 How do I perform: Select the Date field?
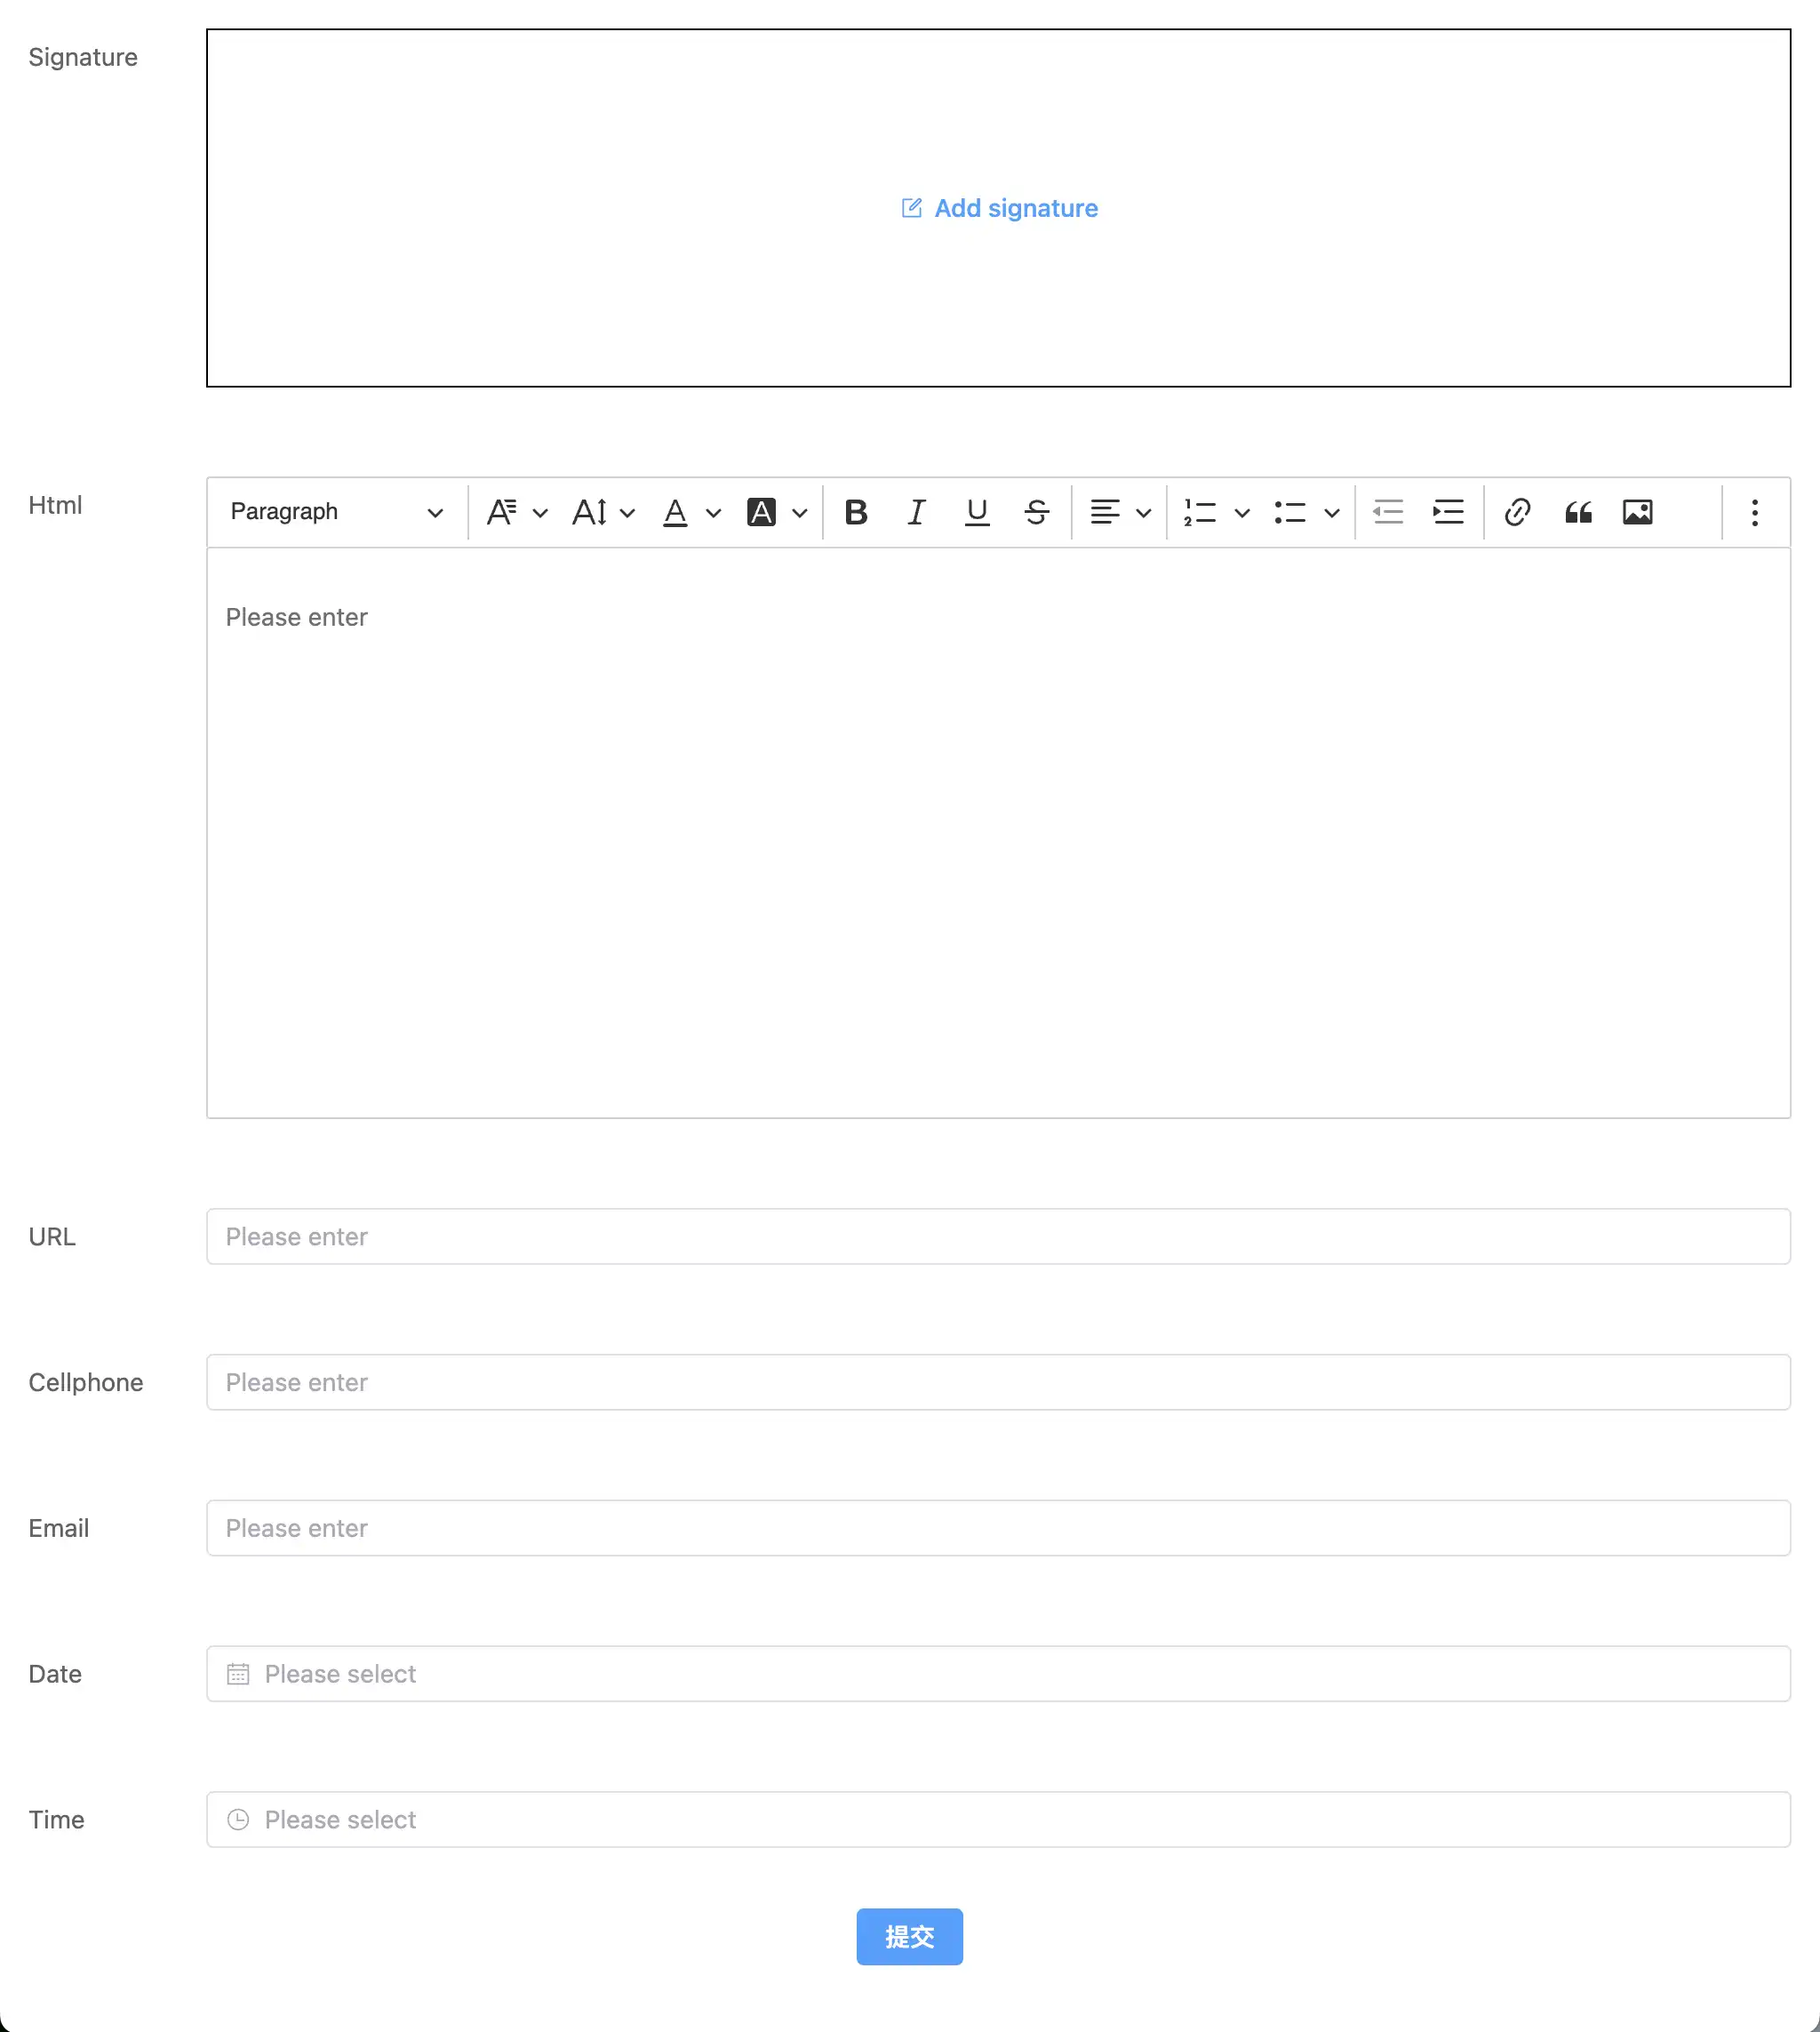click(x=998, y=1674)
